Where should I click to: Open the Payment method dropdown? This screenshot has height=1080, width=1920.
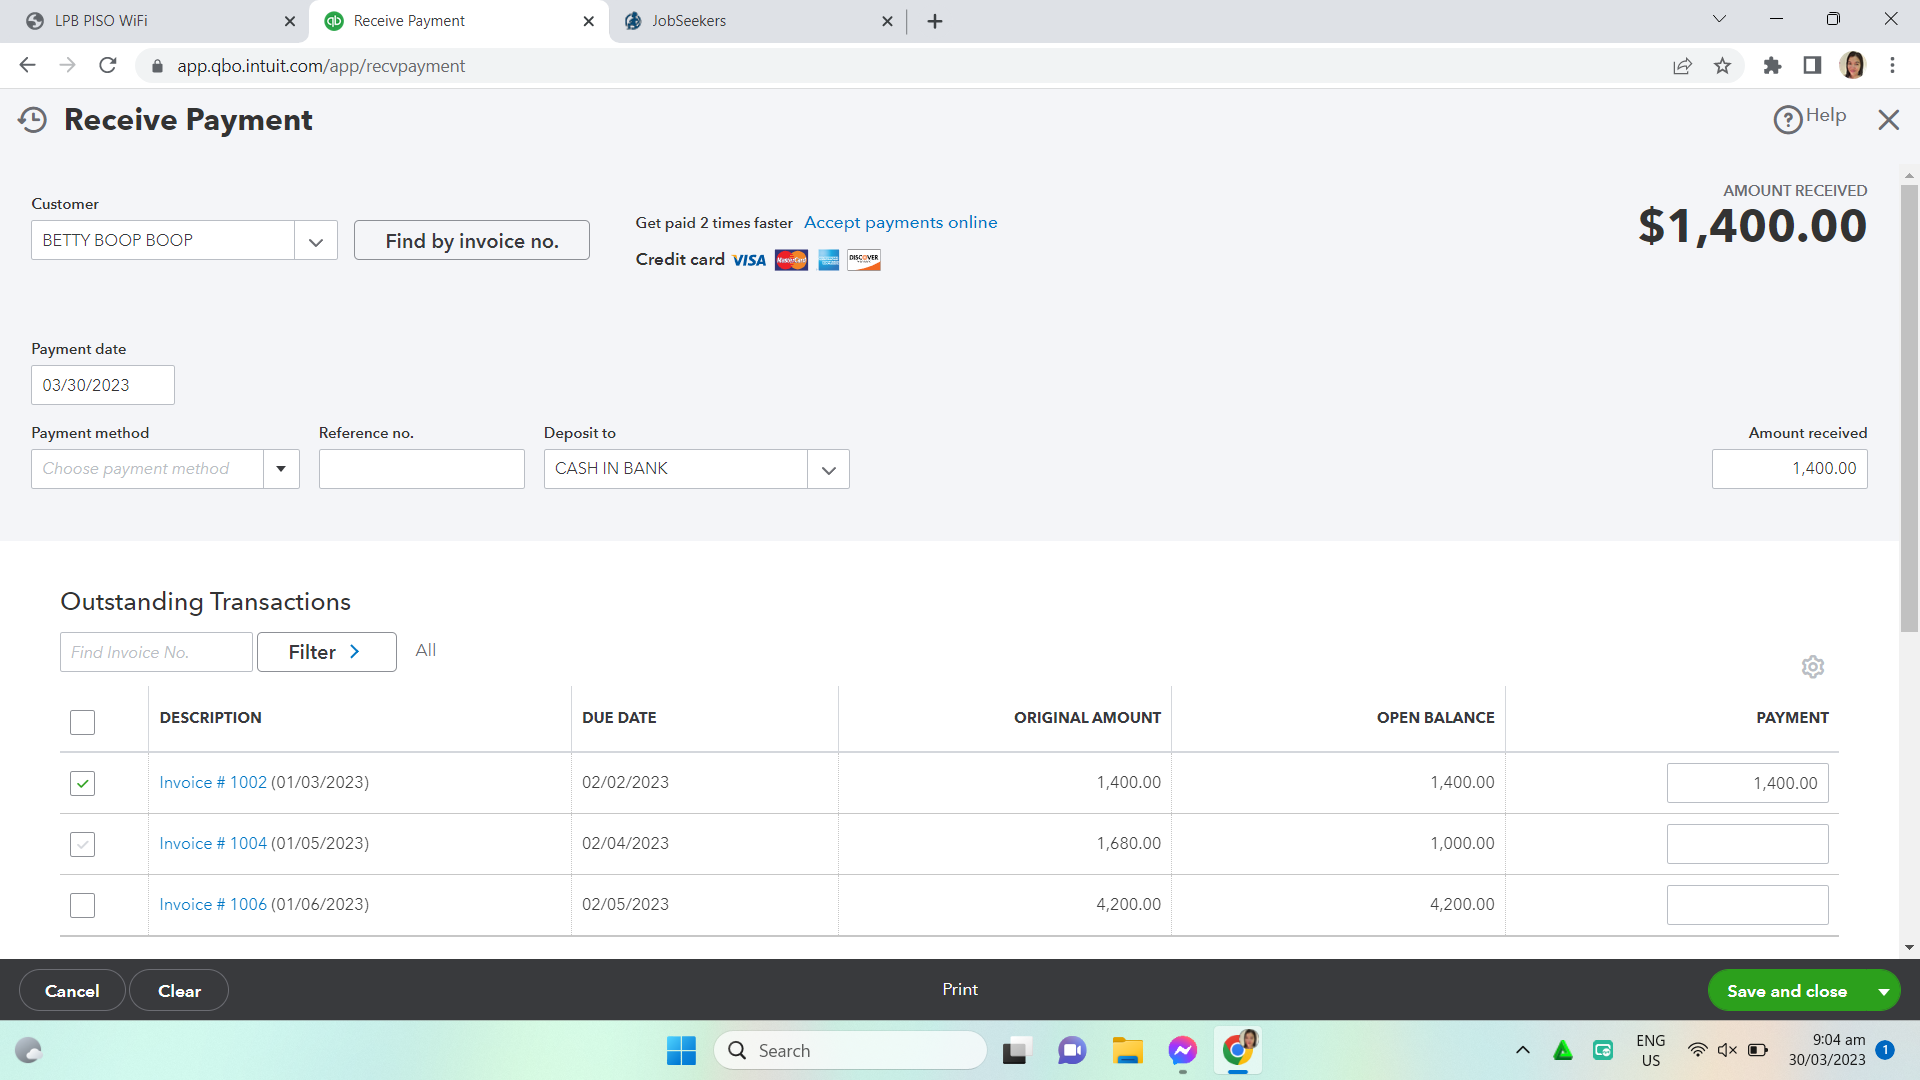tap(281, 469)
